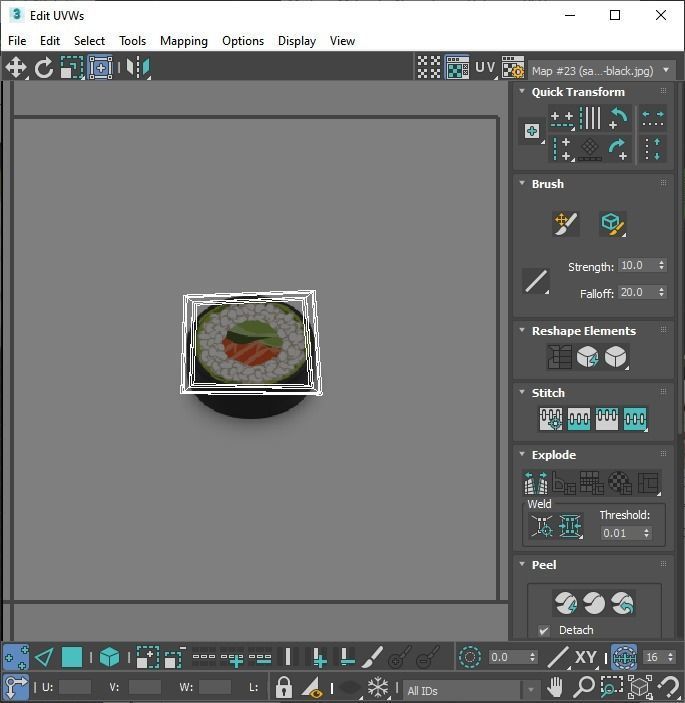Click the Relax custom icon
Image resolution: width=685 pixels, height=703 pixels.
click(x=616, y=357)
